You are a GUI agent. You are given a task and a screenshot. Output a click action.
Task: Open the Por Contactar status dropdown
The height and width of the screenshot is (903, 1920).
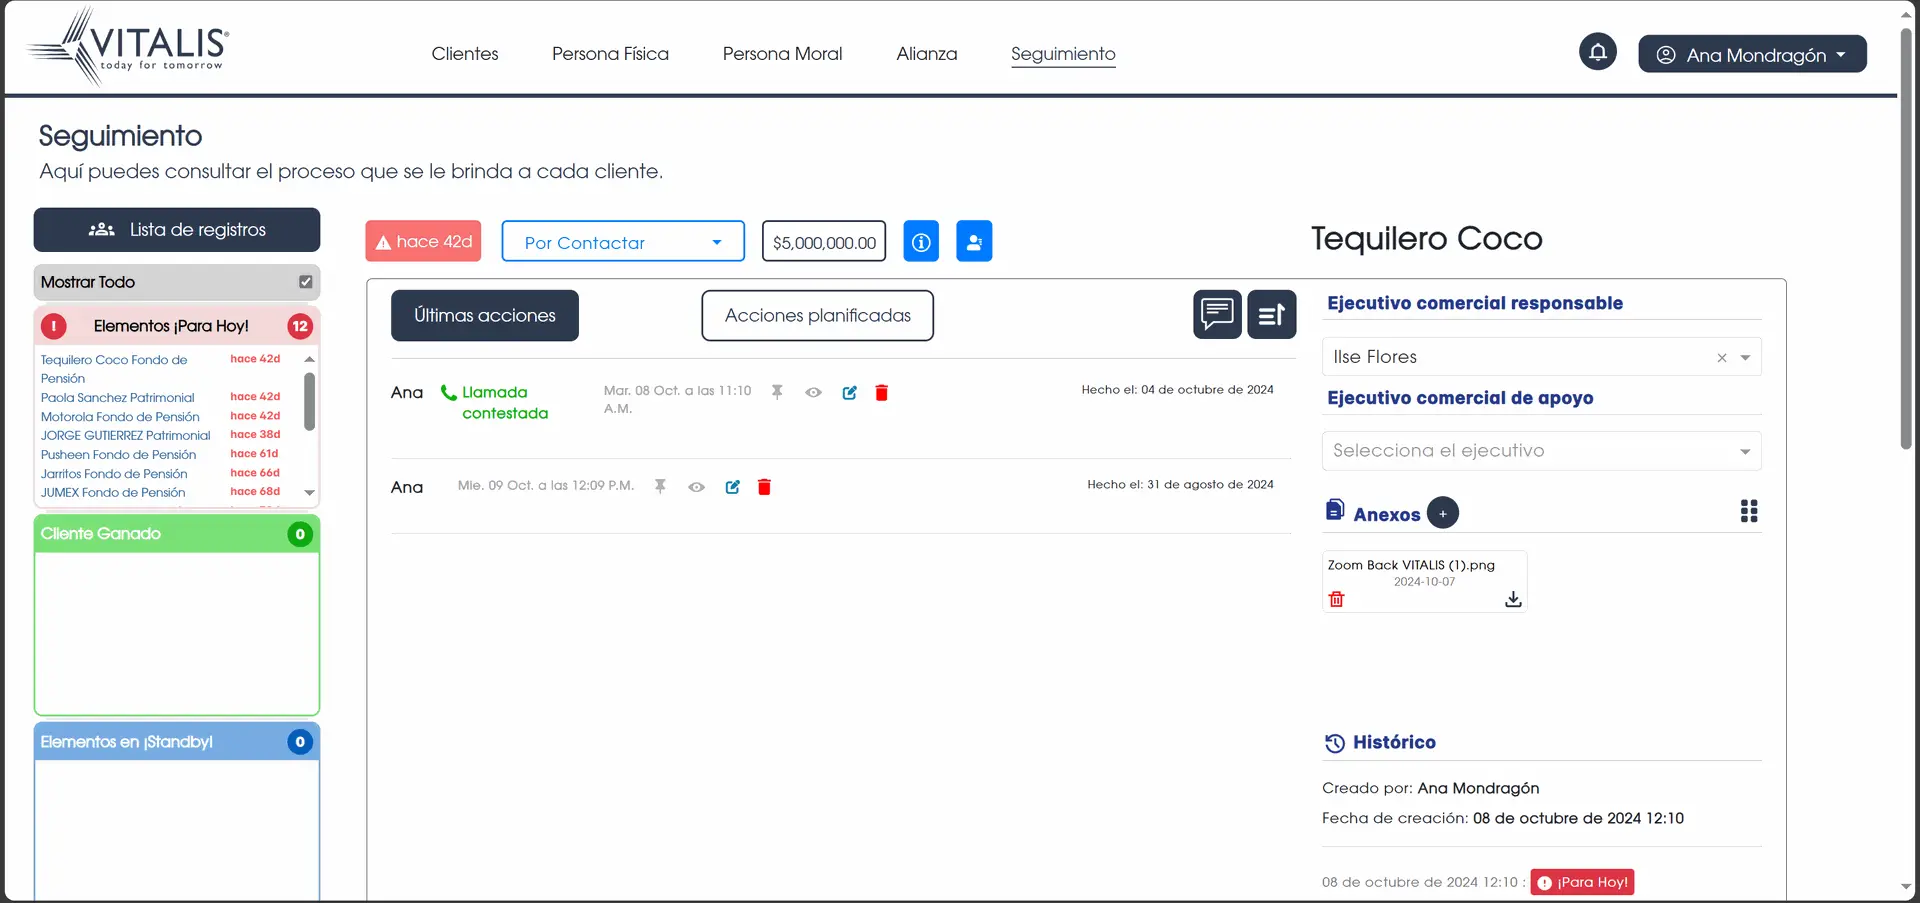click(622, 242)
